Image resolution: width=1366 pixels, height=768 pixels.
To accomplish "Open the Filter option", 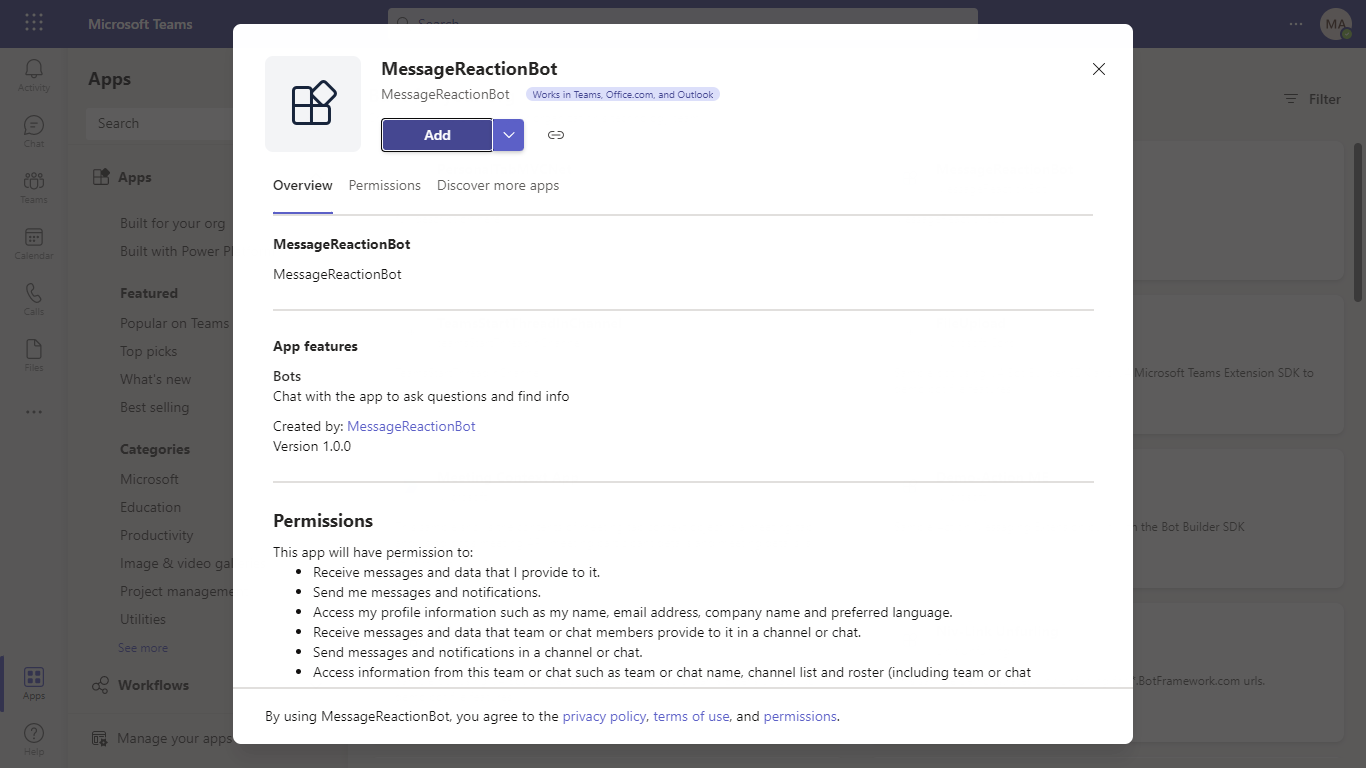I will pos(1312,99).
